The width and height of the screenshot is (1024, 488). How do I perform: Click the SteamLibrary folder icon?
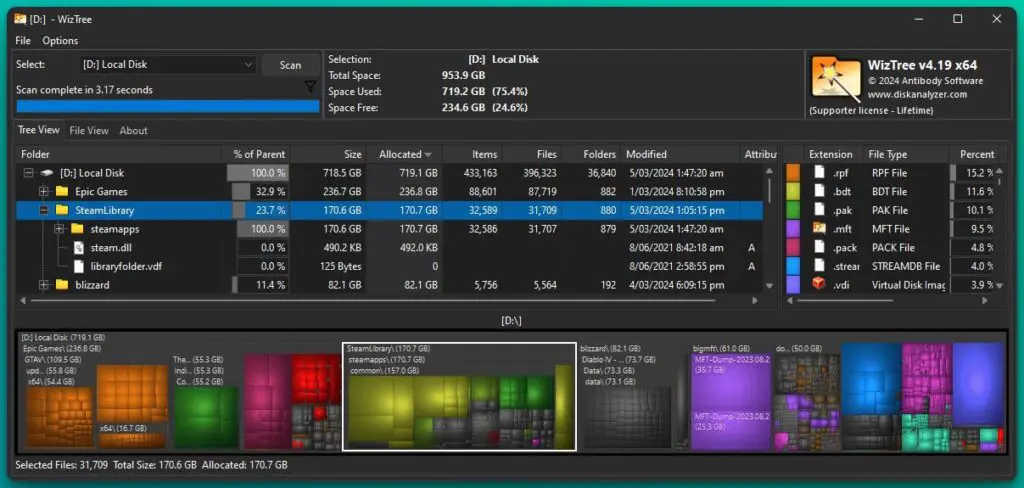pos(62,210)
